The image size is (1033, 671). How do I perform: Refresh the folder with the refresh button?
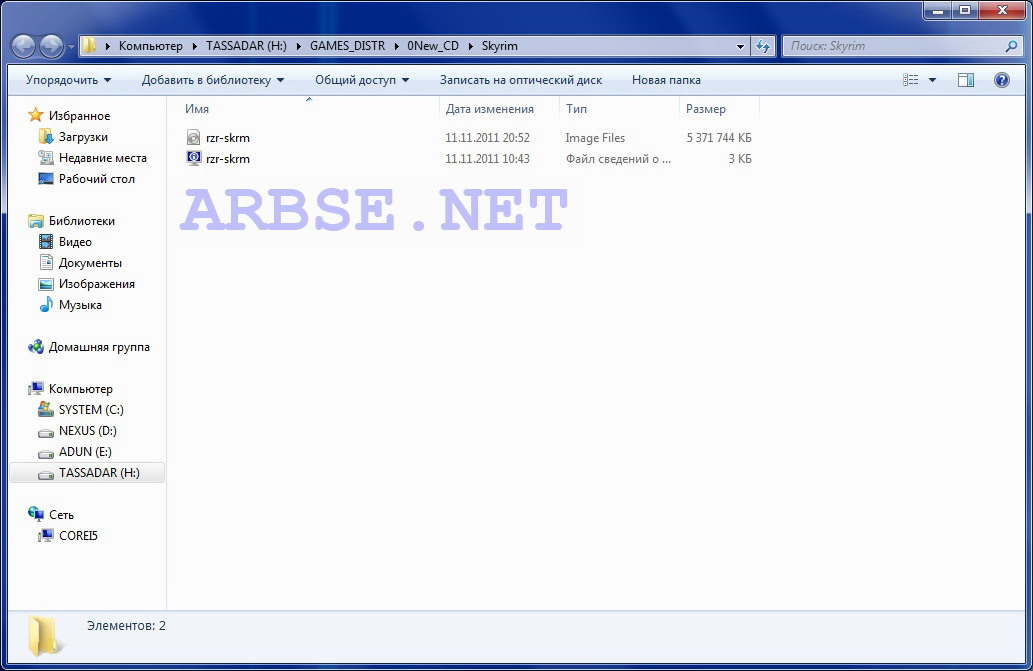763,46
